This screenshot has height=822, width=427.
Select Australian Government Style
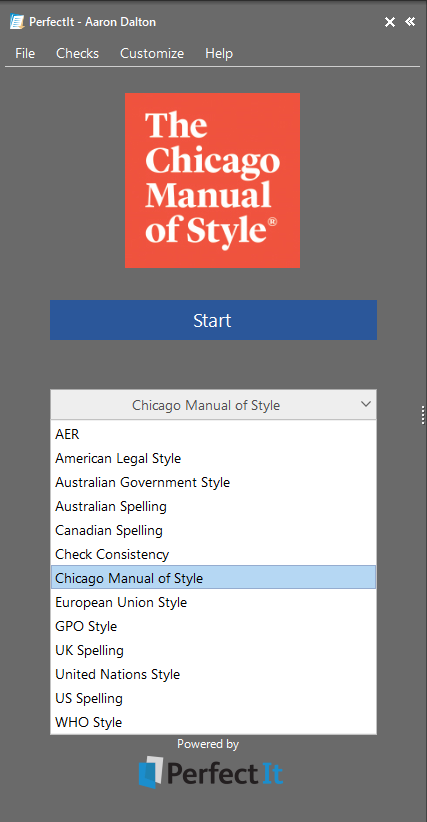pyautogui.click(x=213, y=482)
